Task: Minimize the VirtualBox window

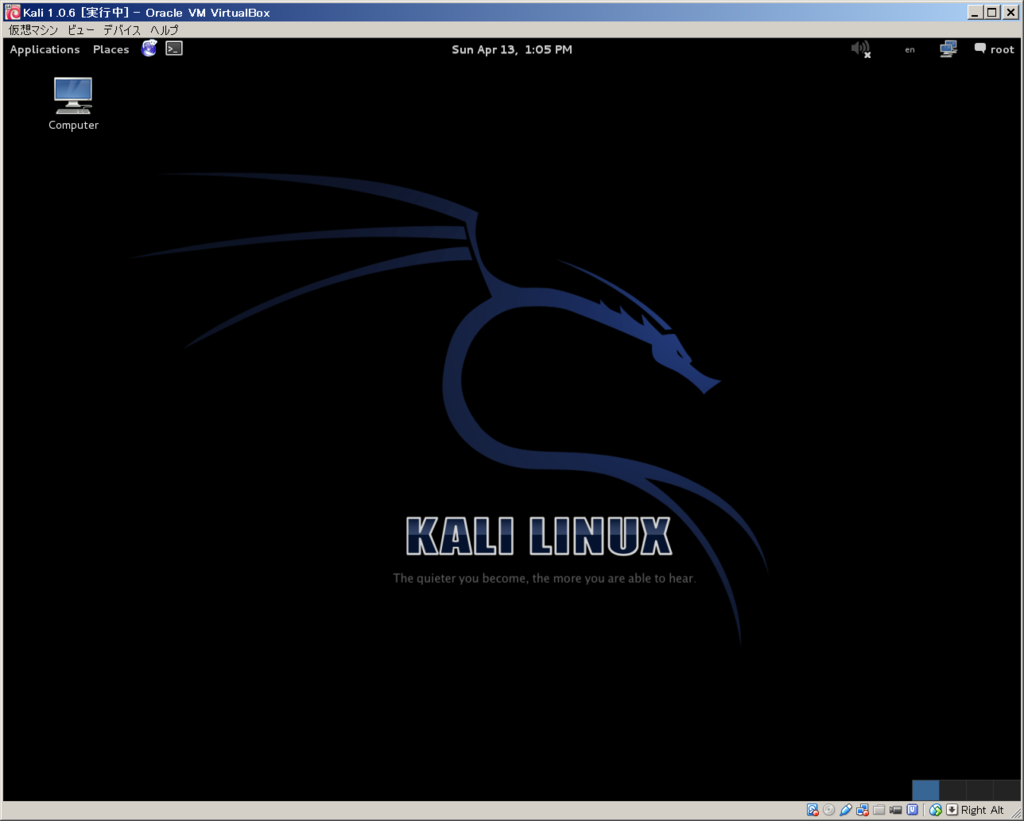Action: click(x=975, y=12)
